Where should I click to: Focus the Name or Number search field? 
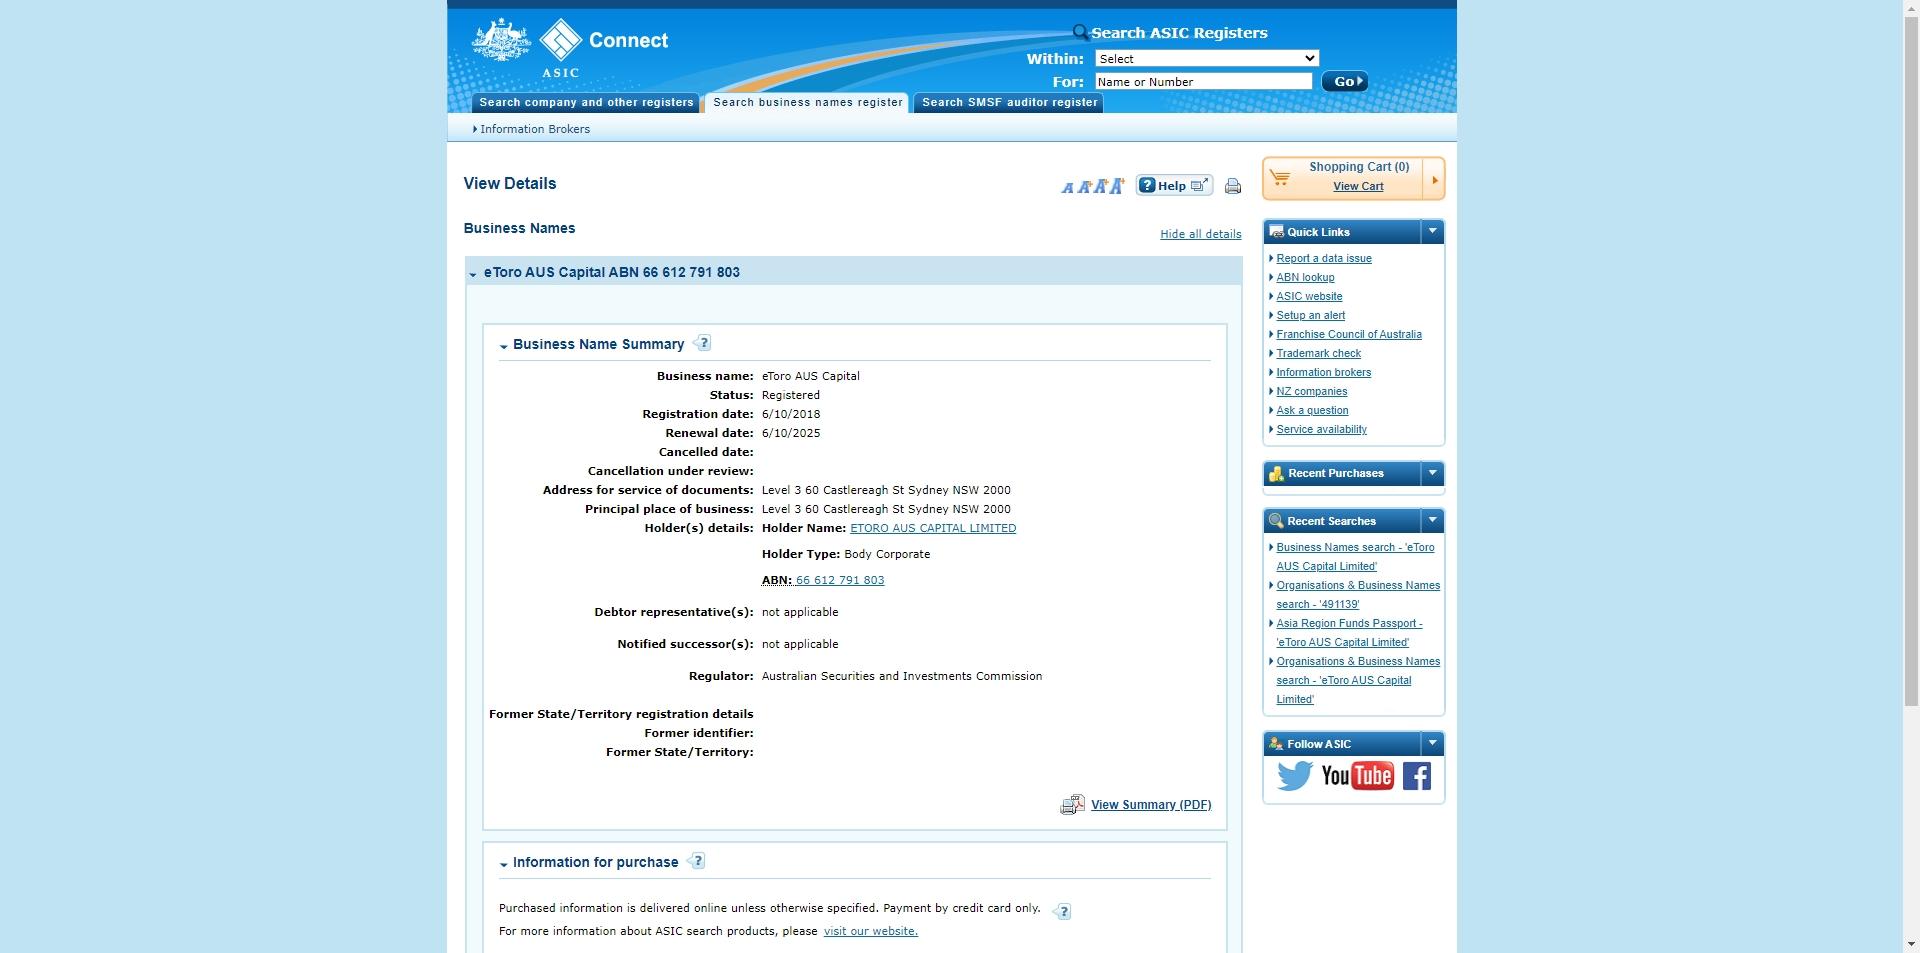point(1203,82)
